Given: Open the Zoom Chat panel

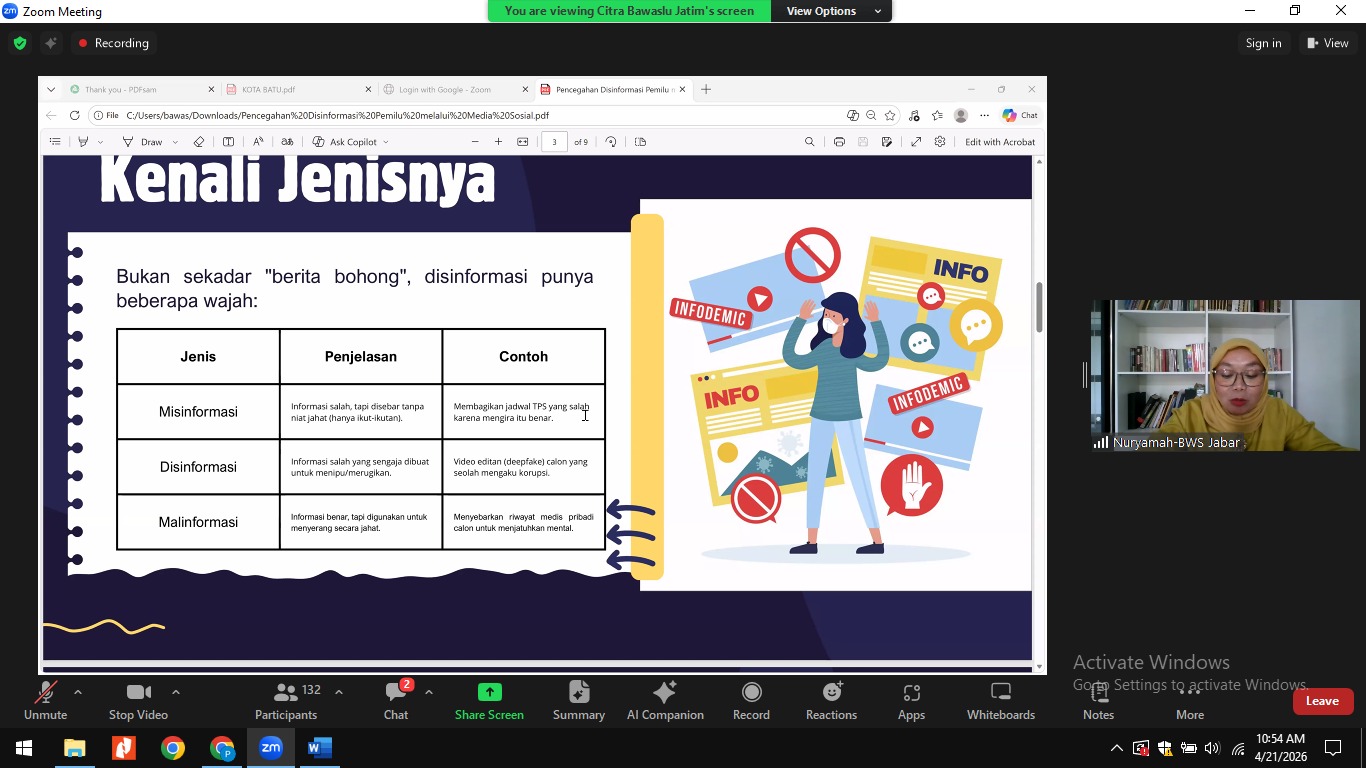Looking at the screenshot, I should pos(396,700).
